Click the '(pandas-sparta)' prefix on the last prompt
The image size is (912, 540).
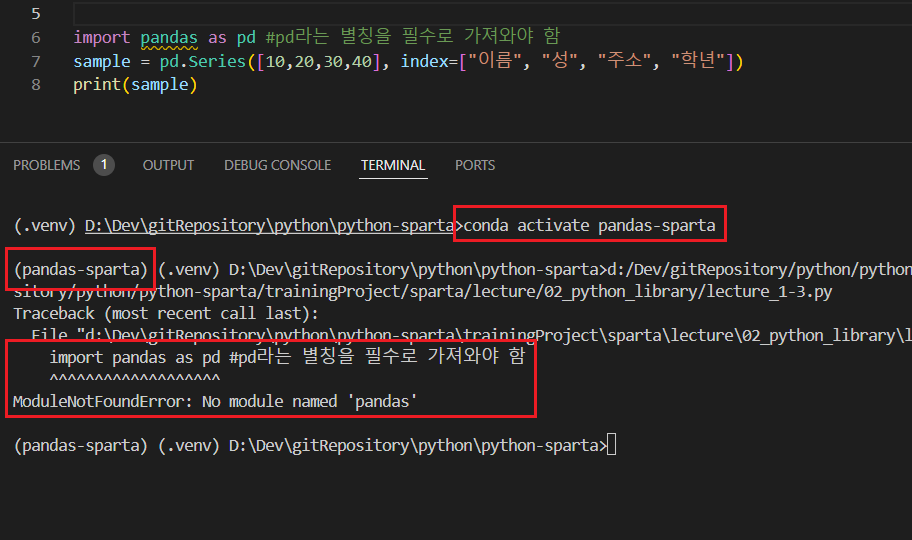tap(81, 445)
